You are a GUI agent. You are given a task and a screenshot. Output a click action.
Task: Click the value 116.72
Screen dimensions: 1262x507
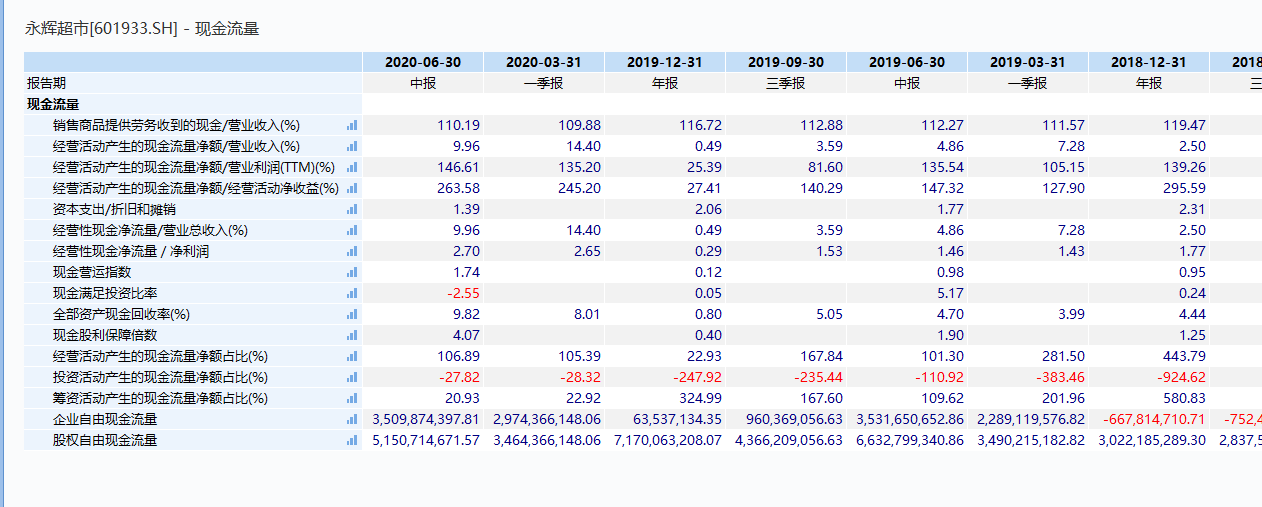coord(701,125)
